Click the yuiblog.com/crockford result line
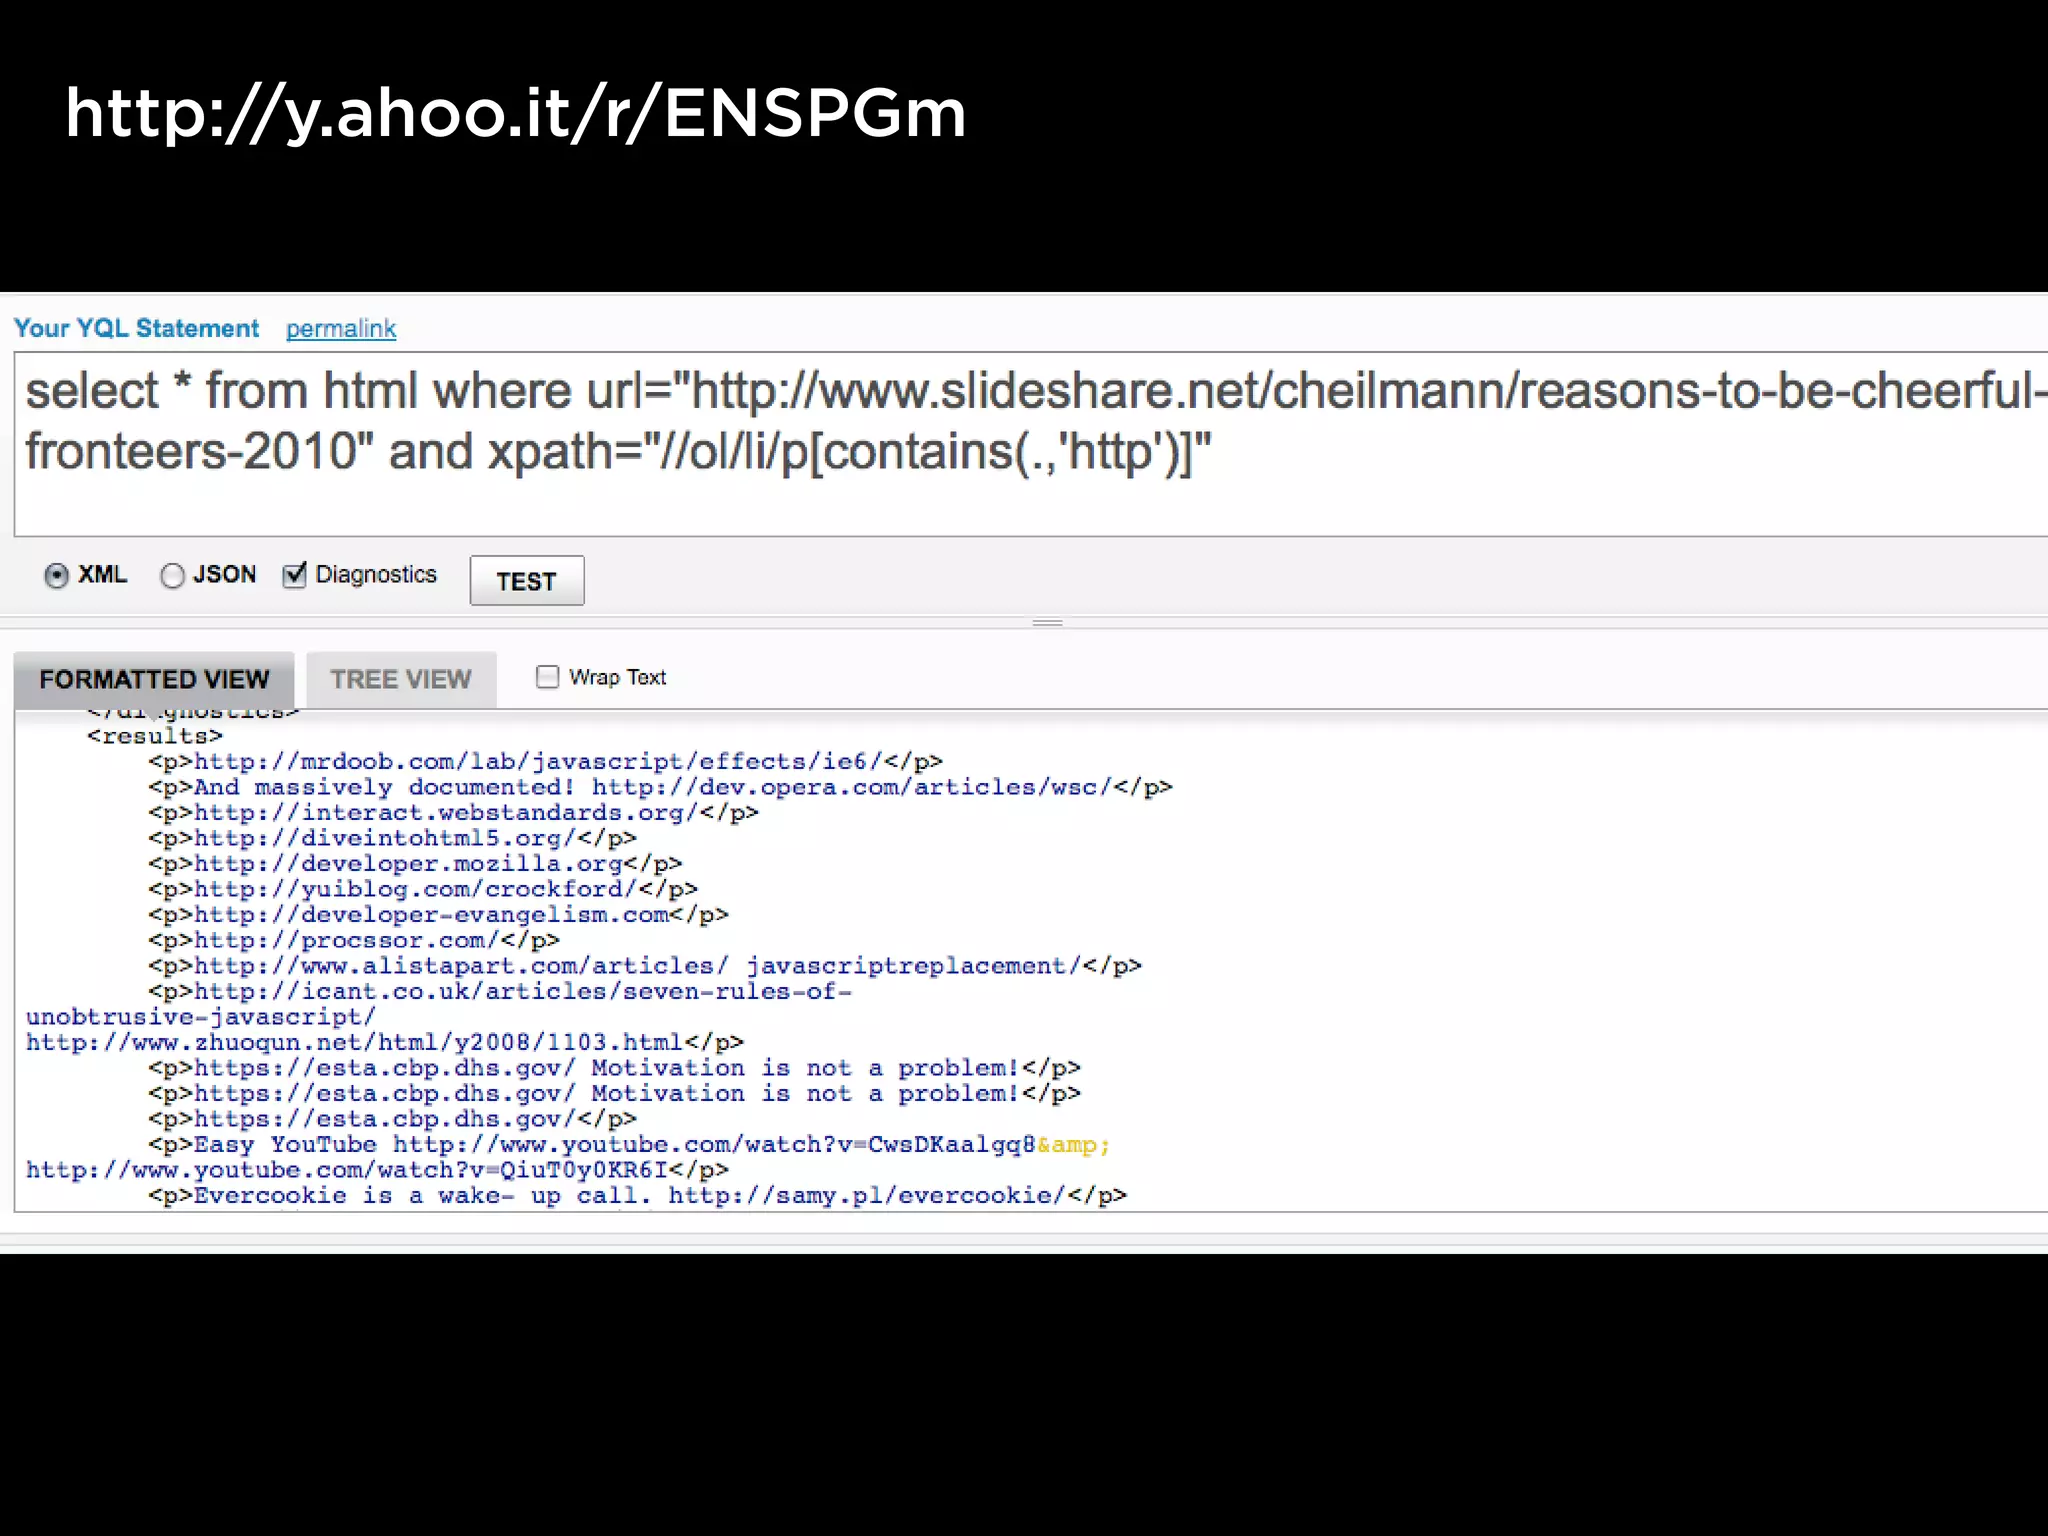 [423, 889]
